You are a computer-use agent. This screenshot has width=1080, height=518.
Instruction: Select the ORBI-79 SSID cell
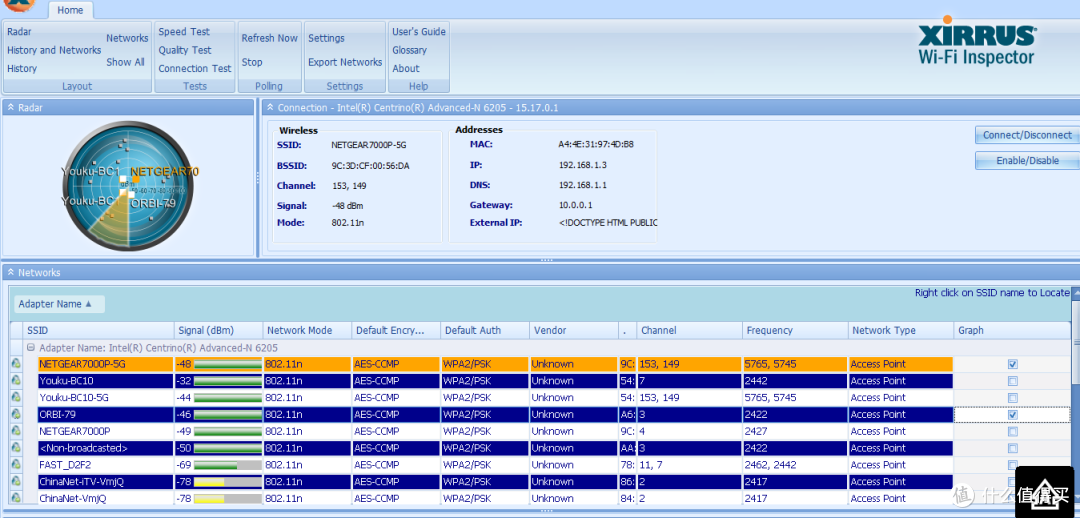[105, 415]
